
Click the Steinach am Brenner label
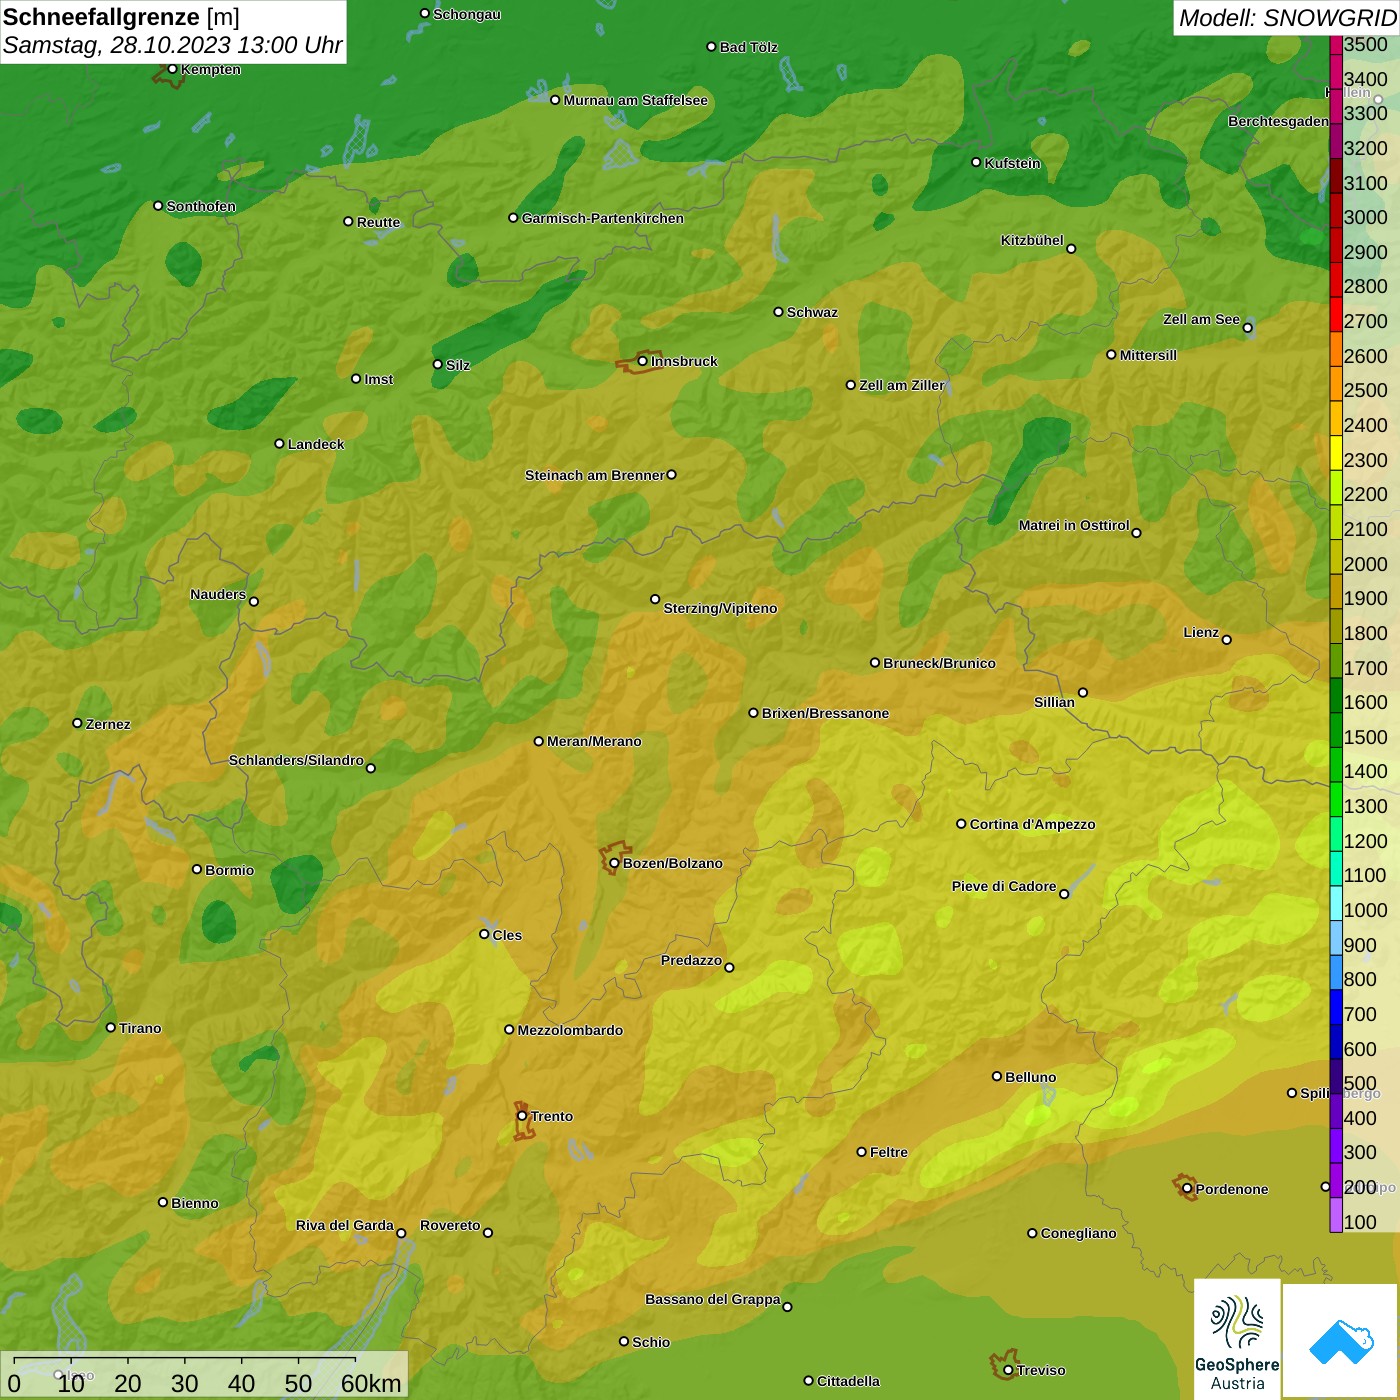pos(594,475)
